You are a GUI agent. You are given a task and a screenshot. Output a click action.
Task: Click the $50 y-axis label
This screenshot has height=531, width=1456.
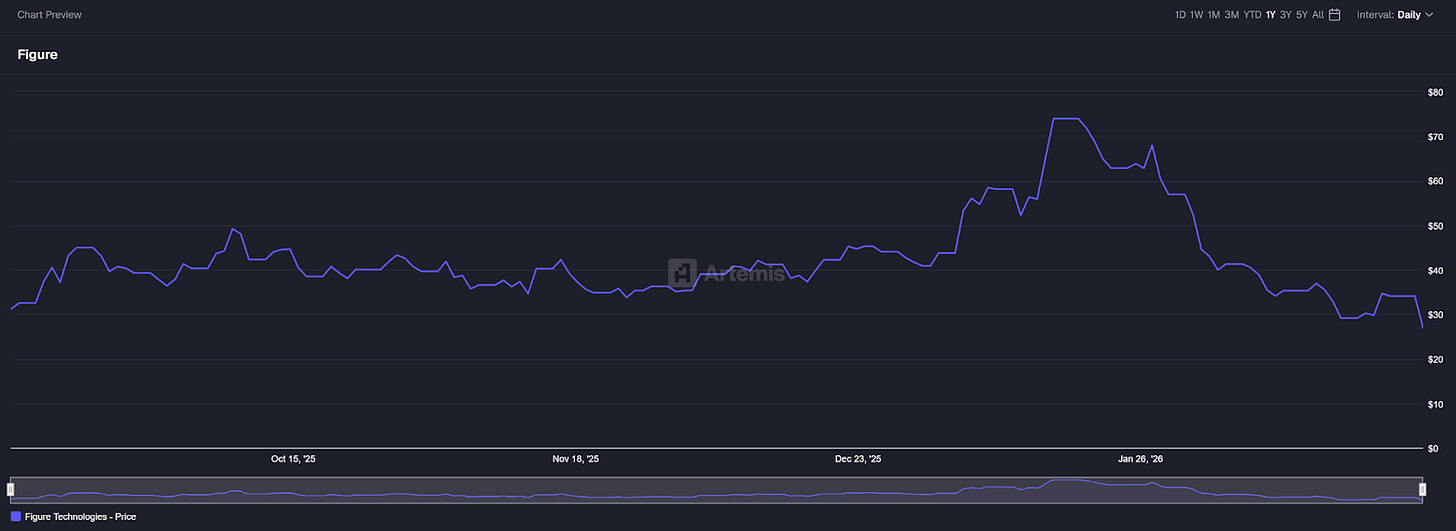(1435, 226)
